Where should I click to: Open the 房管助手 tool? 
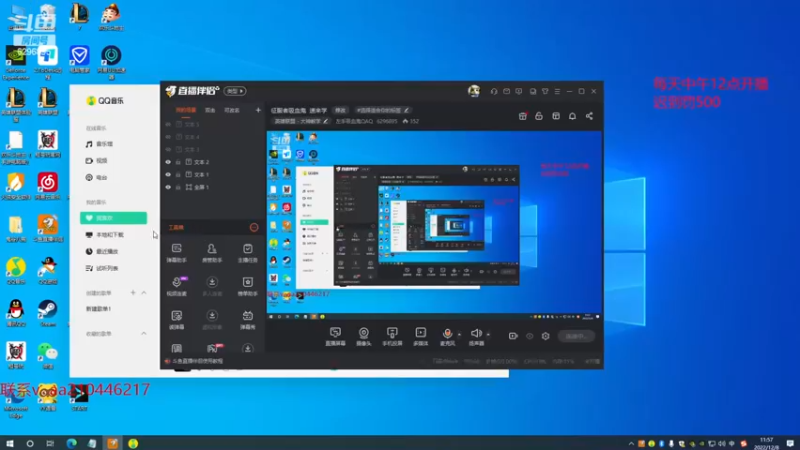(212, 253)
